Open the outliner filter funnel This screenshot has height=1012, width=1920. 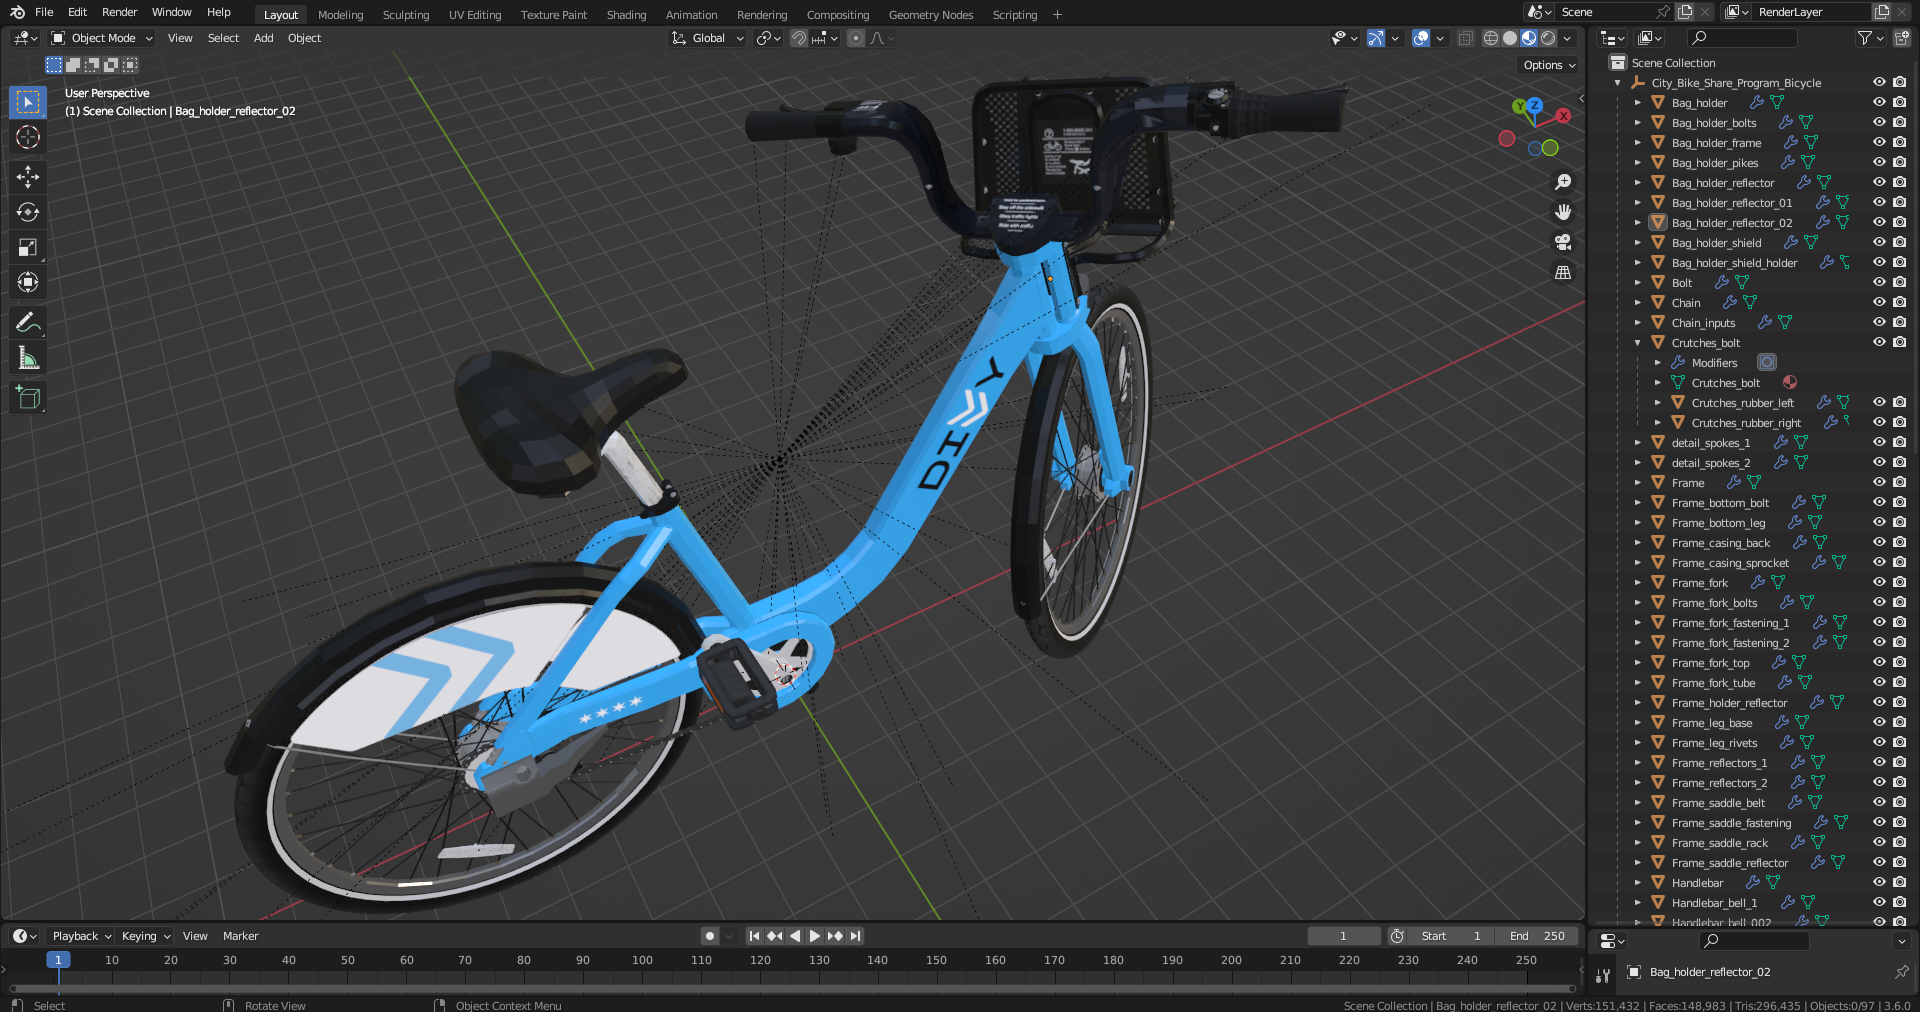coord(1864,38)
